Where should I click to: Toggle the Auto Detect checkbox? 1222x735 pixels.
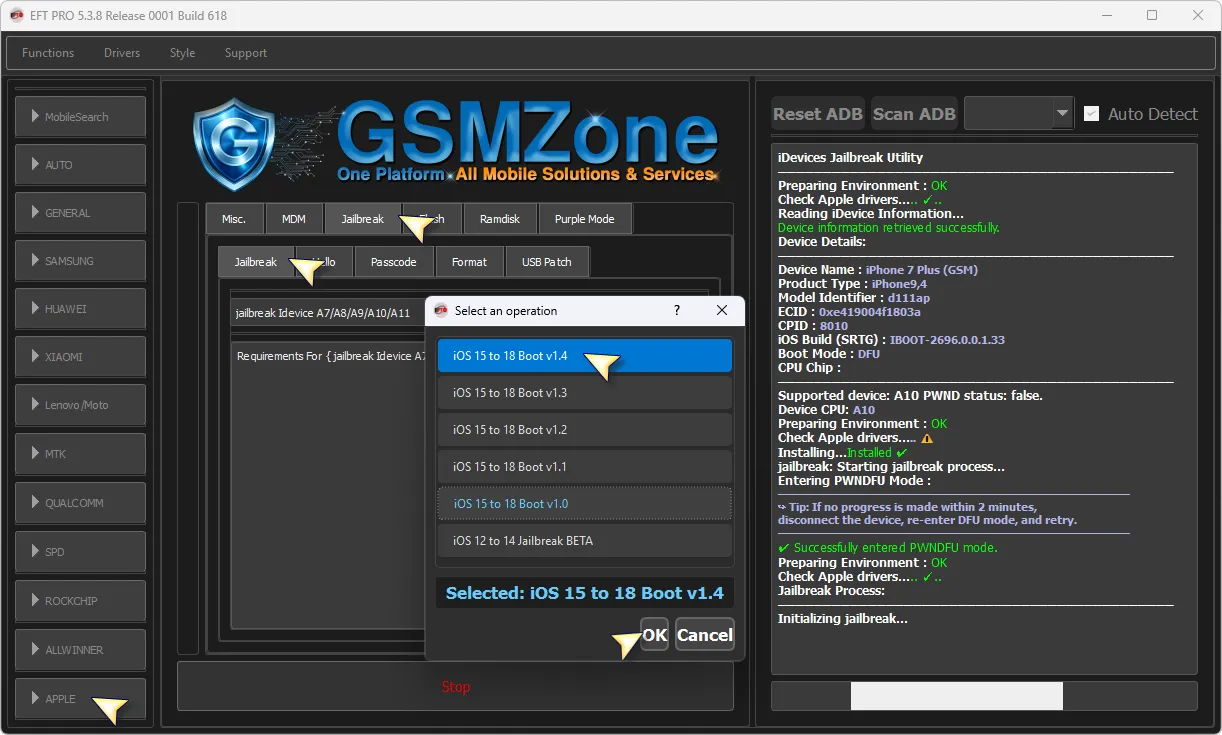[x=1092, y=114]
